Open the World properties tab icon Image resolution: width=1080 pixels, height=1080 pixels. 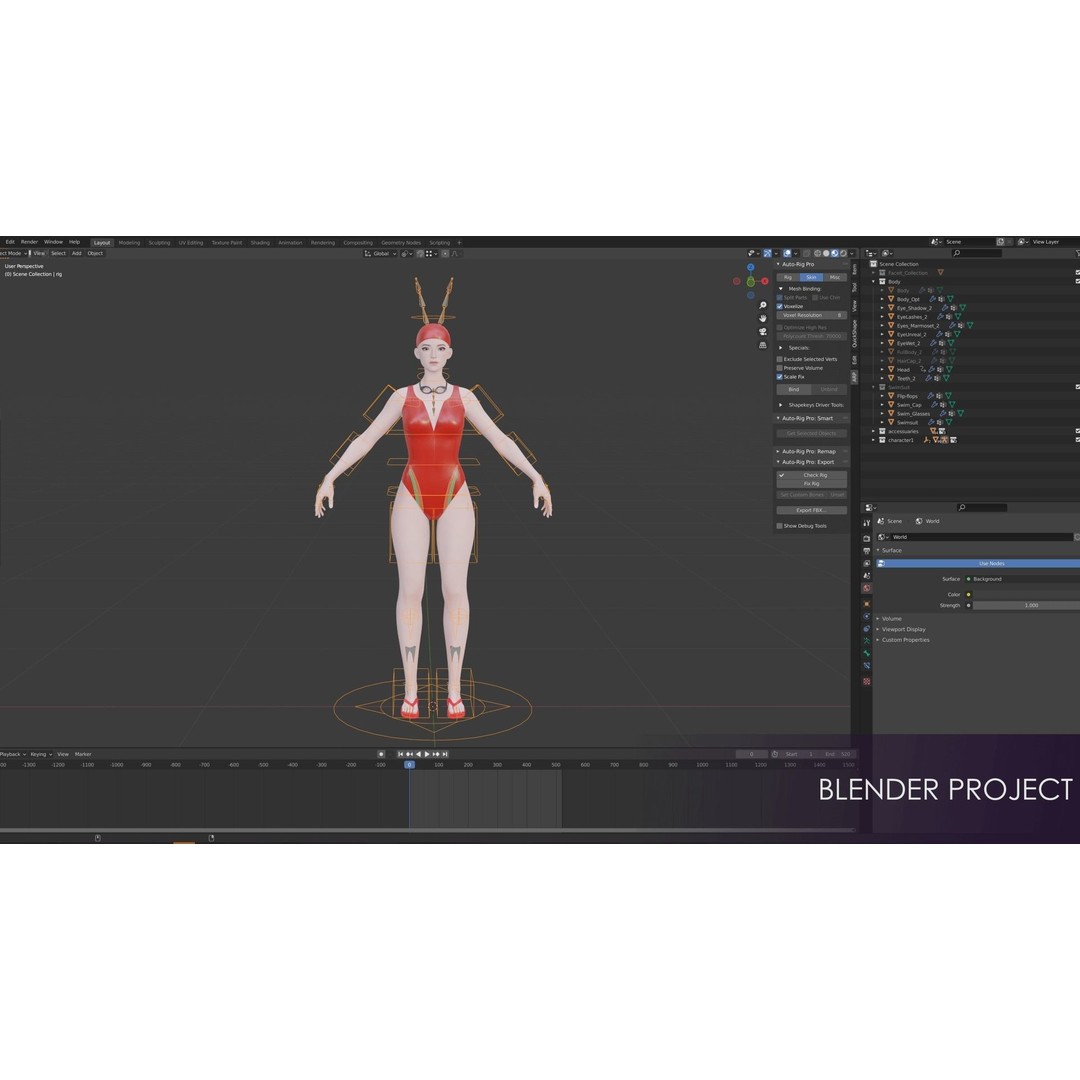click(x=866, y=588)
